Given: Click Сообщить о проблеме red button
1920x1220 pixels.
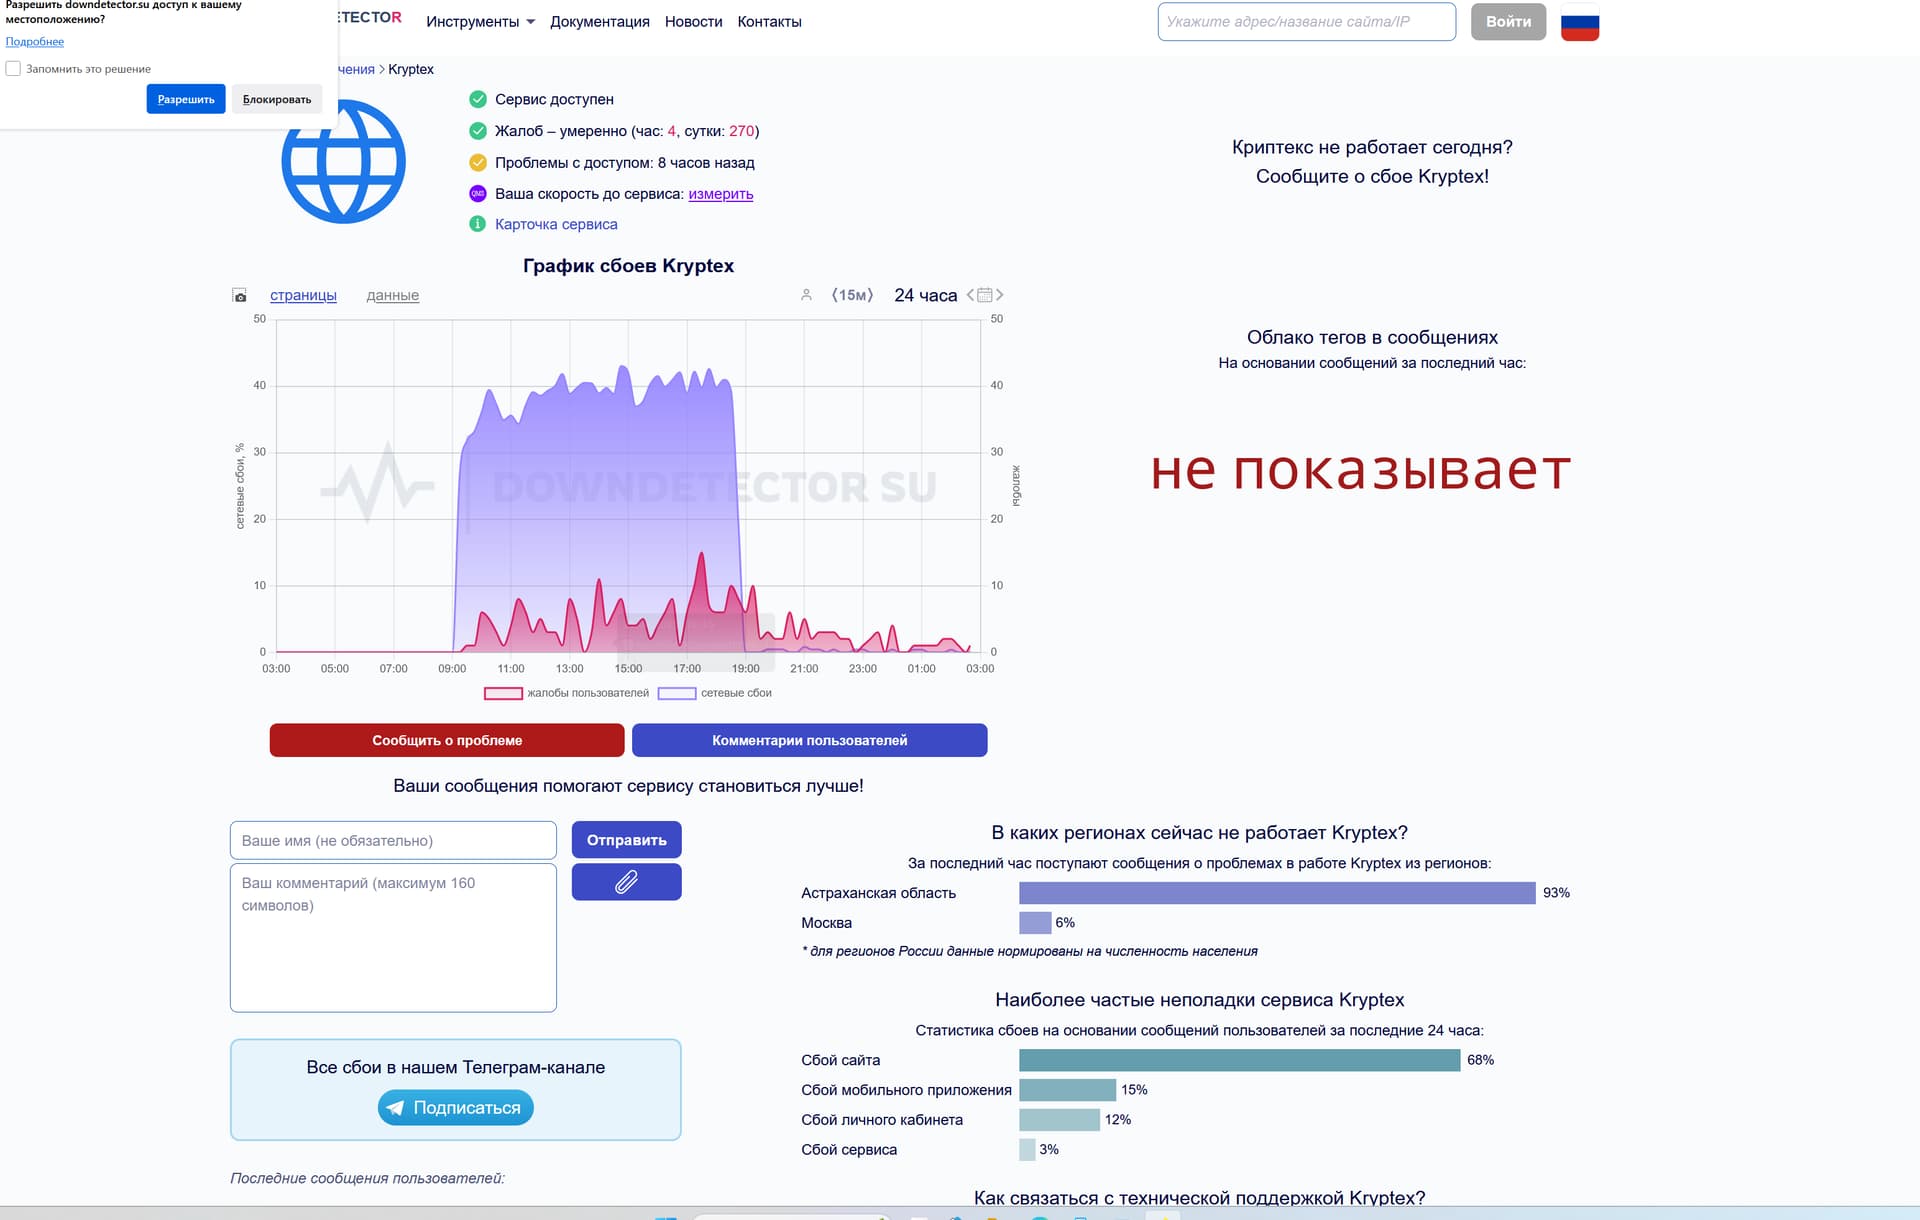Looking at the screenshot, I should tap(447, 740).
